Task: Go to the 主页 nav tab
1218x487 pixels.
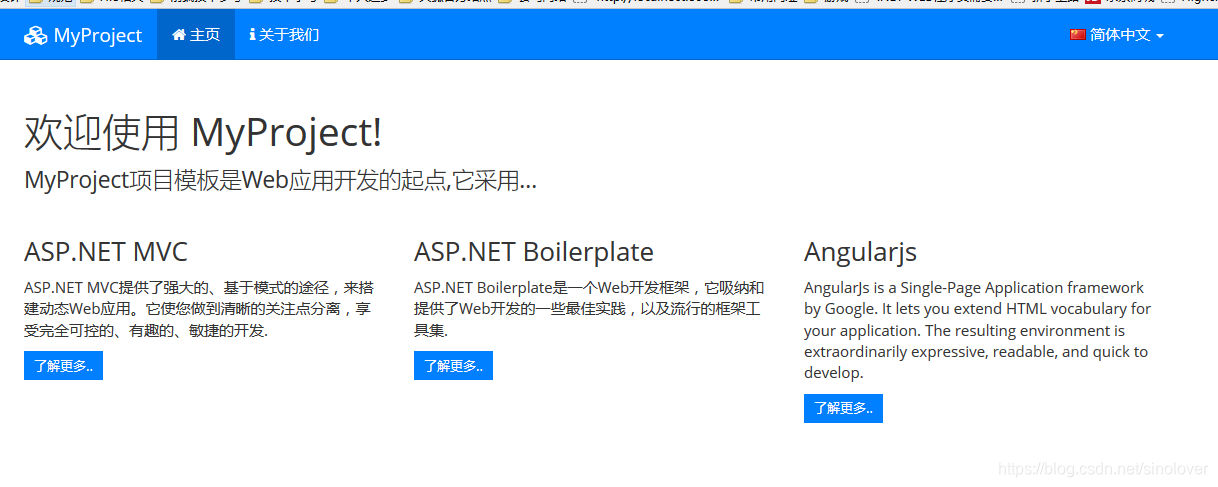Action: click(196, 35)
